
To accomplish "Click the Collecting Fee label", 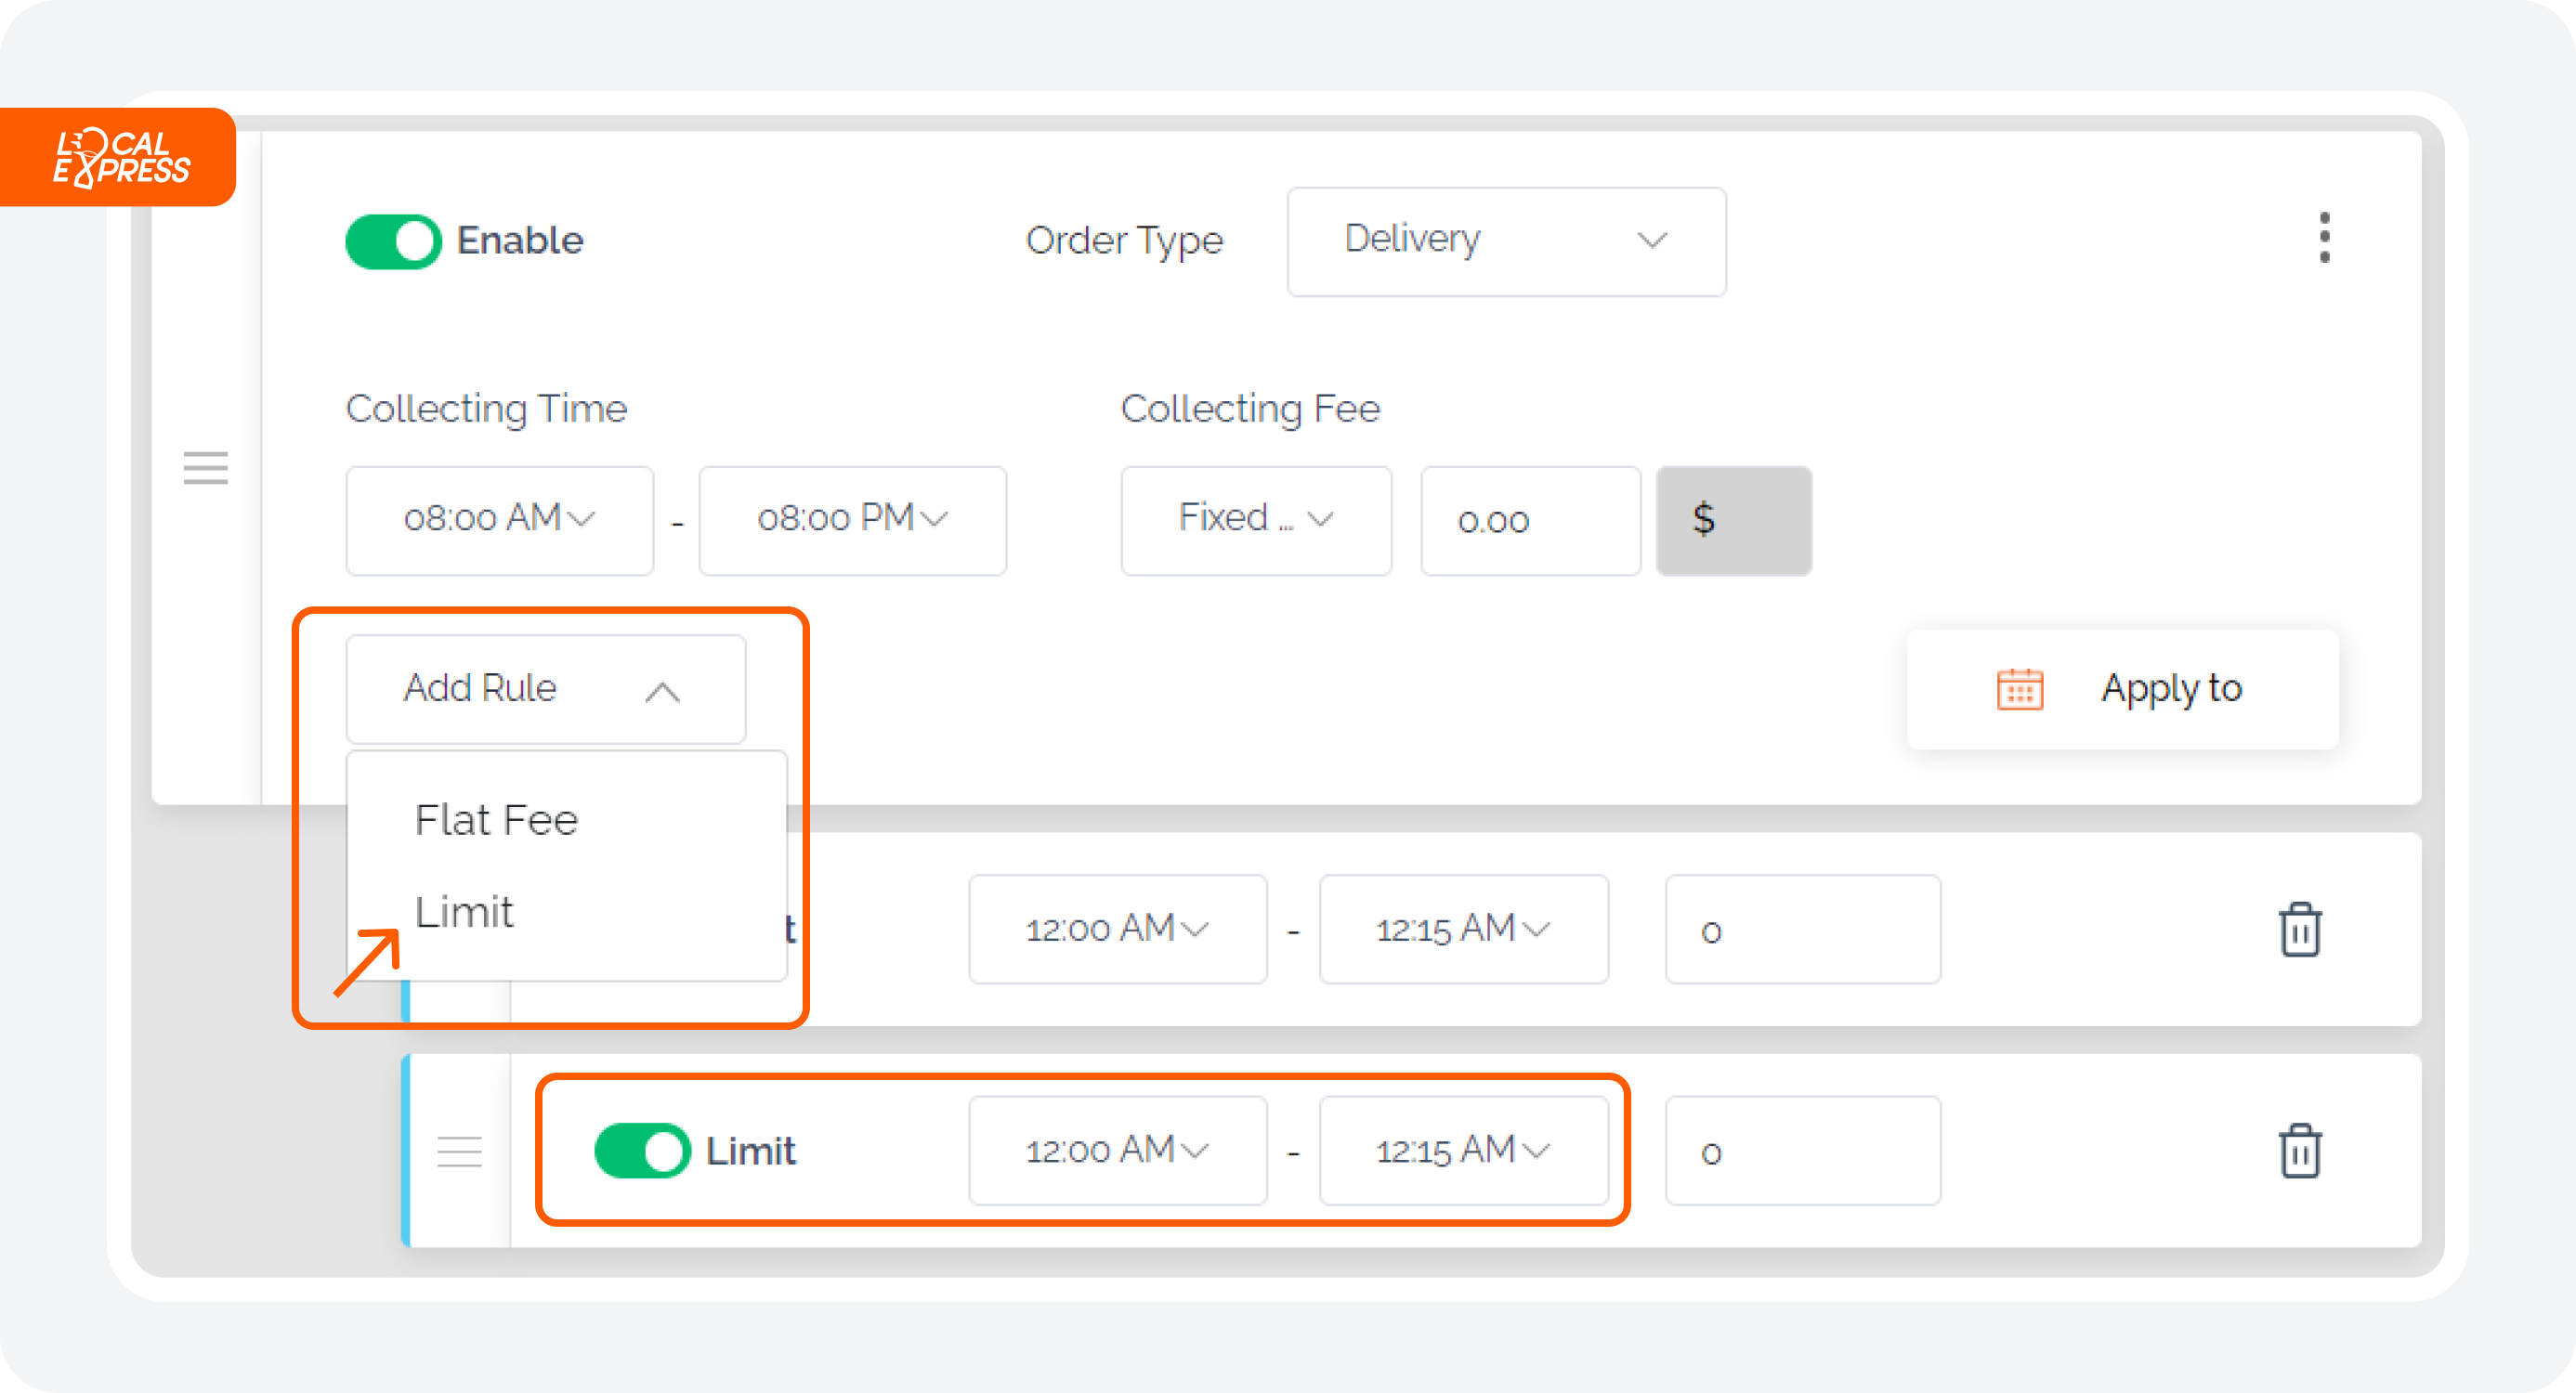I will pyautogui.click(x=1250, y=409).
